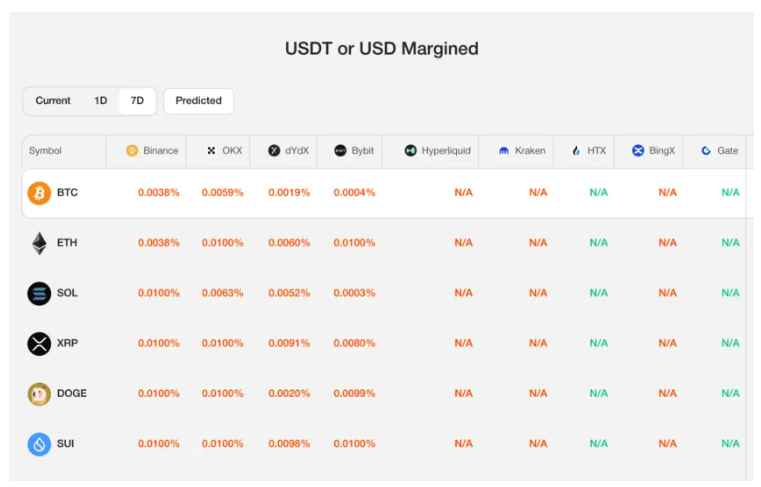Sort by the Symbol column header
Screen dimensions: 761x487
tap(45, 151)
